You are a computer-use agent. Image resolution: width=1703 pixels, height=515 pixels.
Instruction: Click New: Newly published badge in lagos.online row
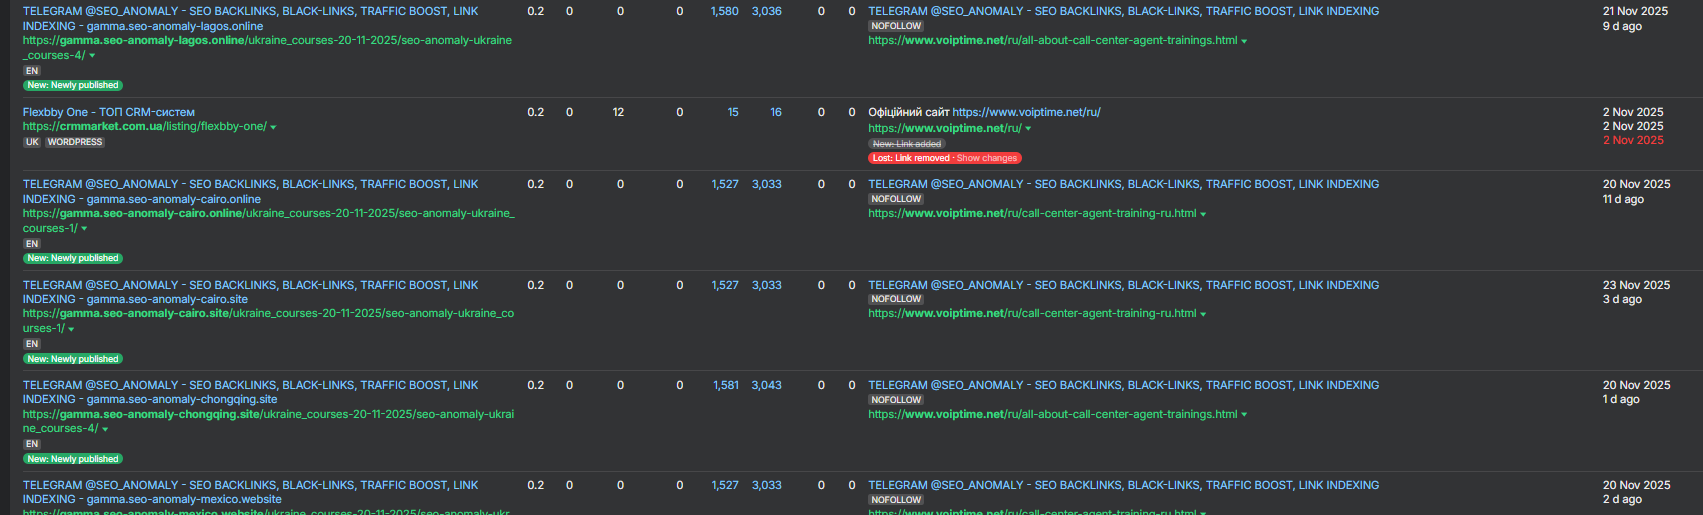click(73, 85)
